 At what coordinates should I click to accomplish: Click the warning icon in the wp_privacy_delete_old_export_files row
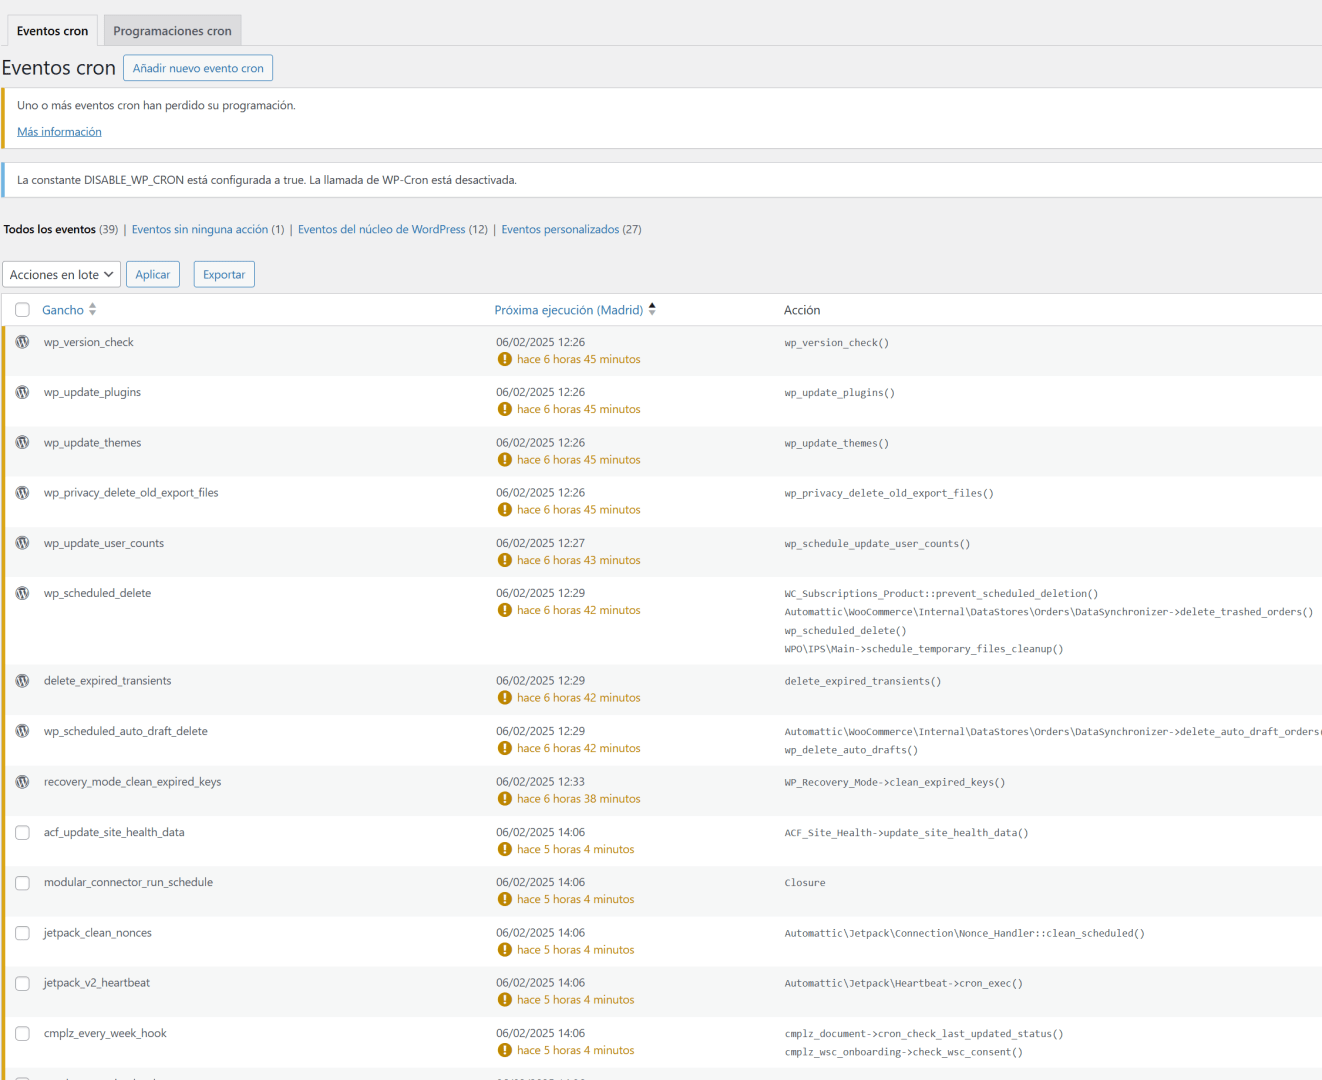(x=505, y=510)
